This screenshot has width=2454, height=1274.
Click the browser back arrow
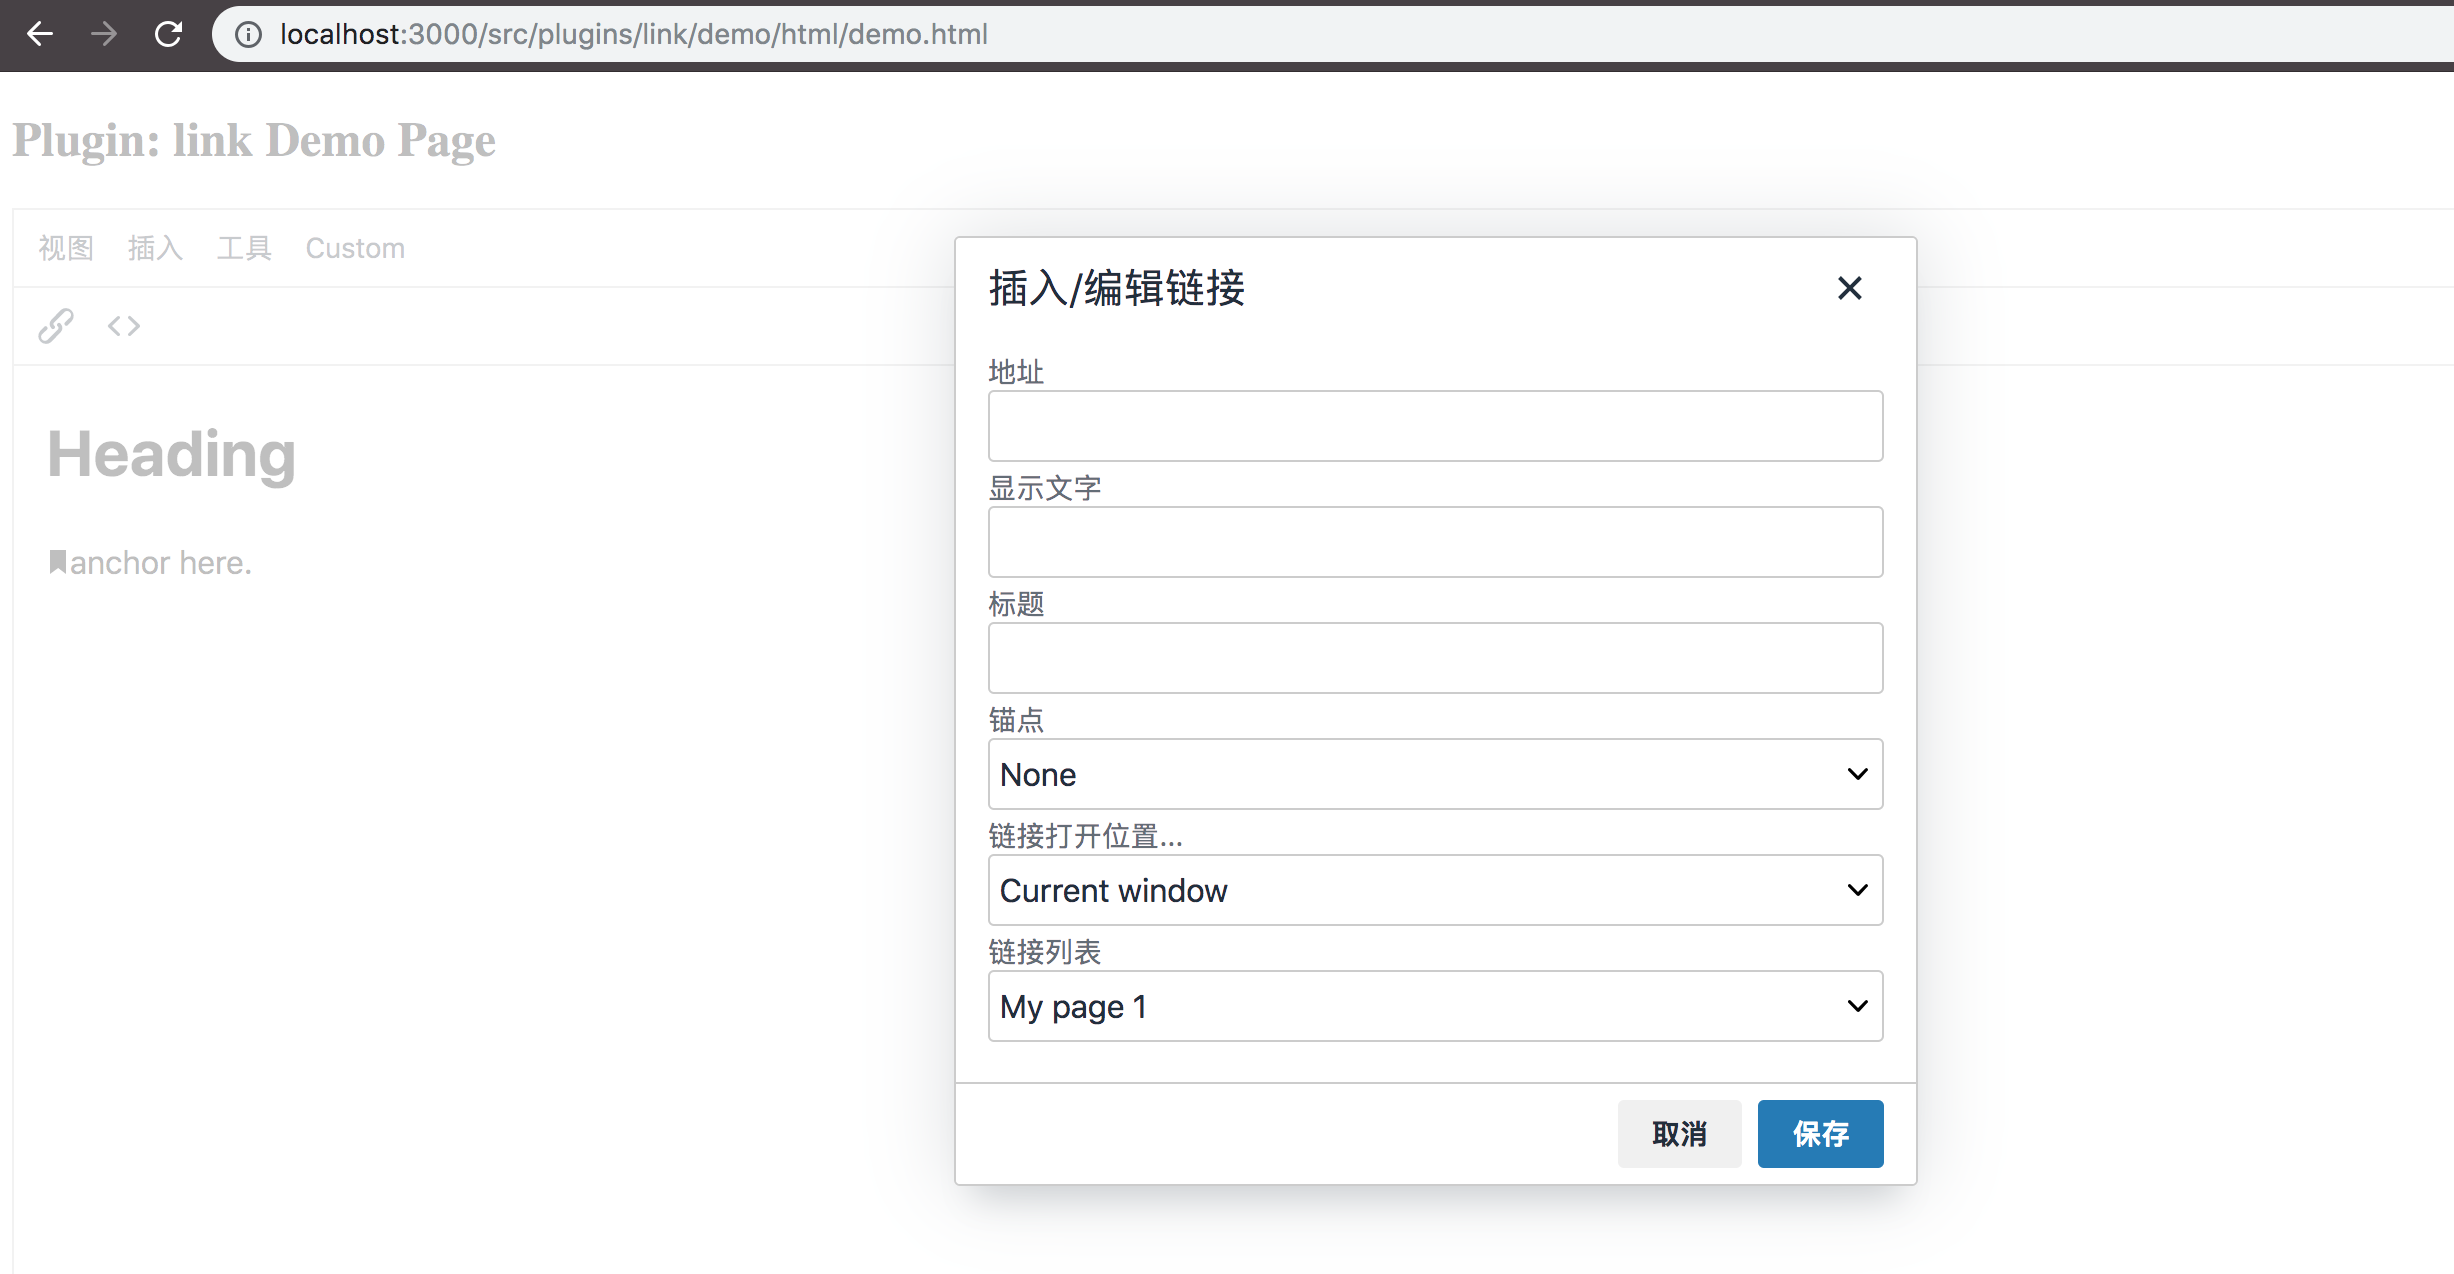[40, 34]
